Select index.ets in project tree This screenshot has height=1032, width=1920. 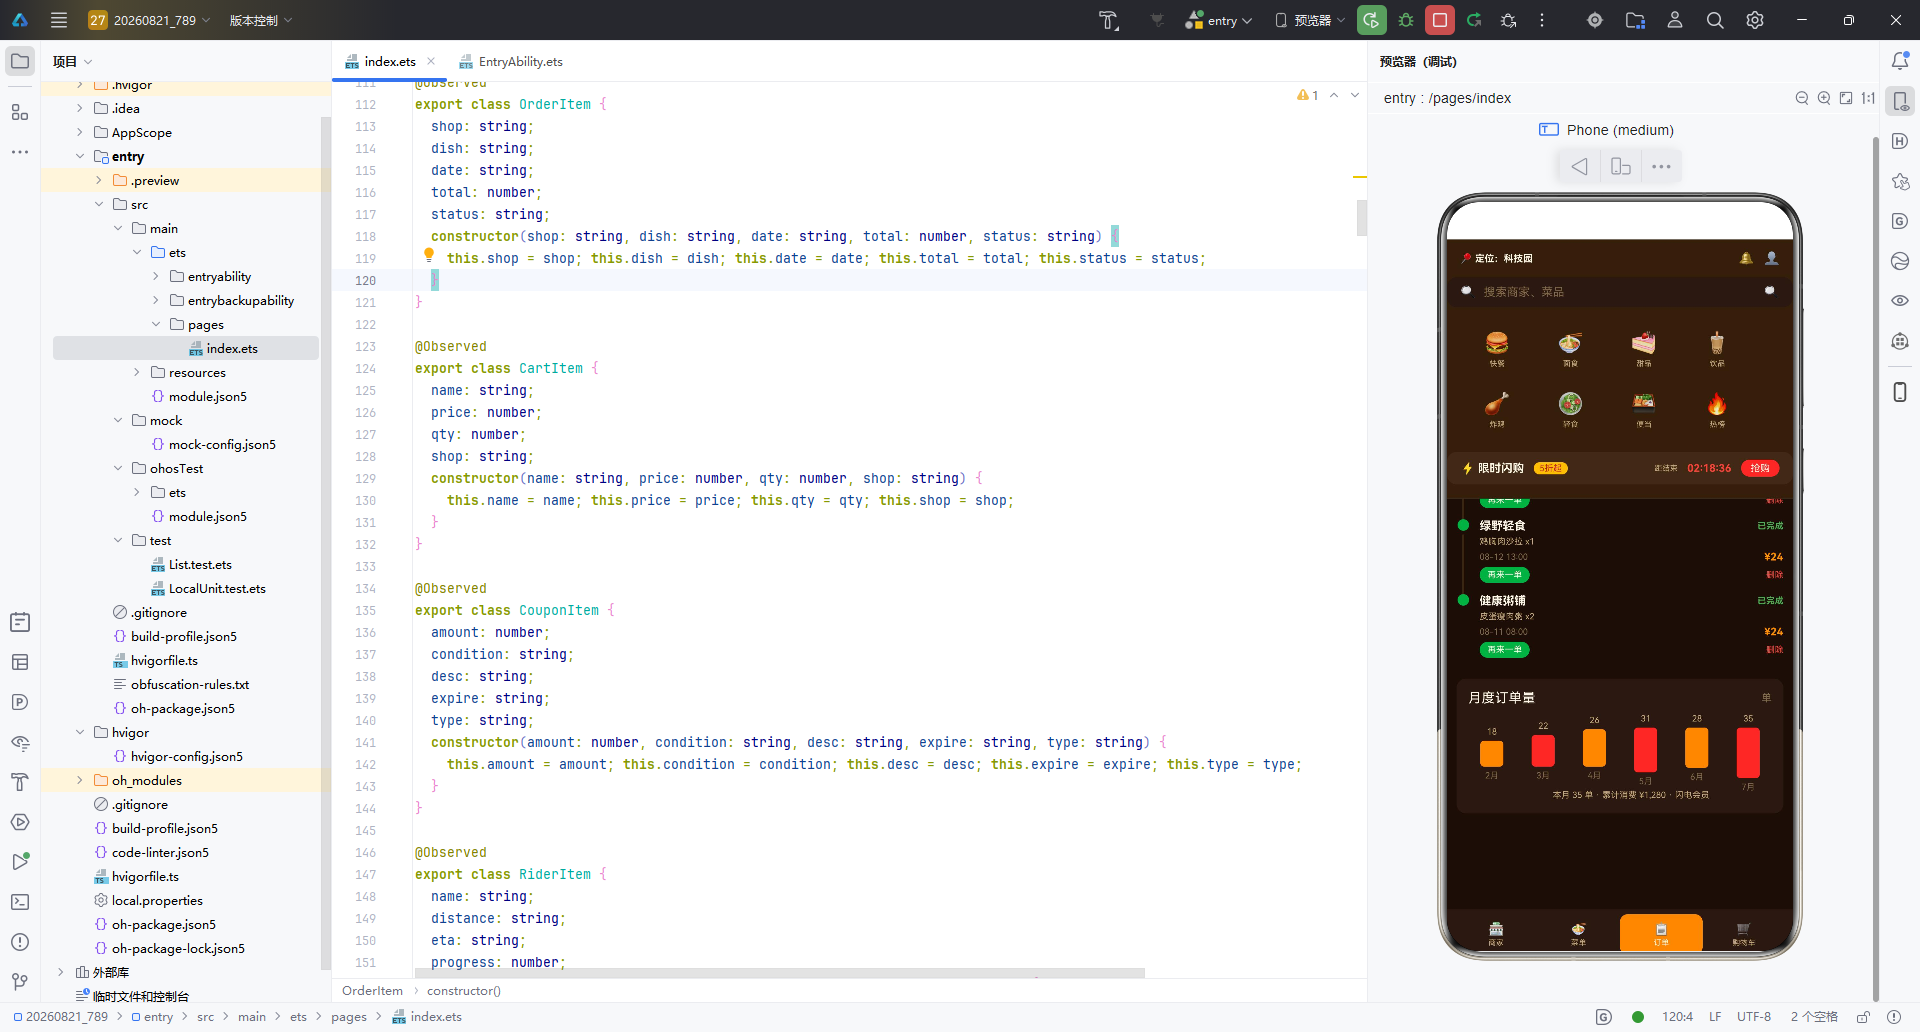click(186, 348)
